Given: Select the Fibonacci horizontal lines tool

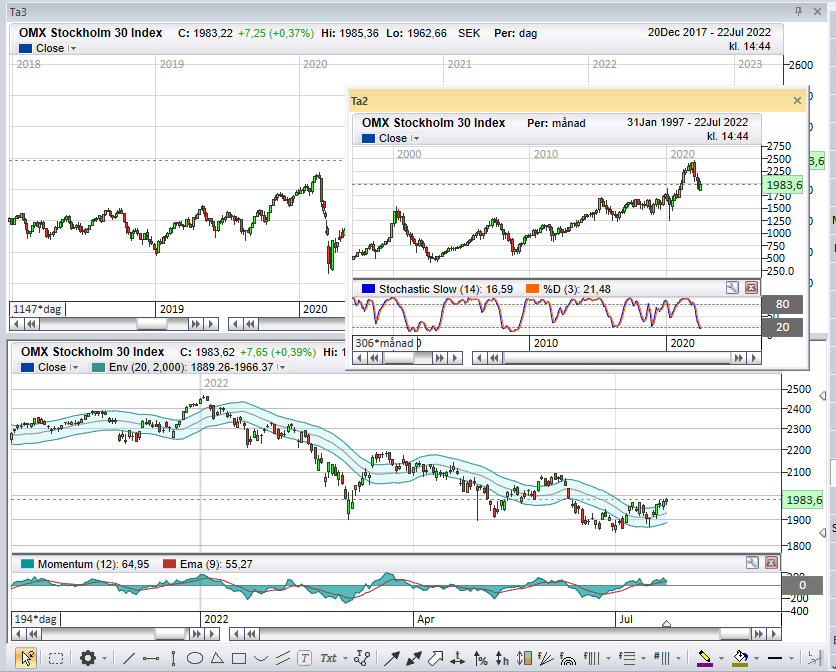Looking at the screenshot, I should [626, 658].
